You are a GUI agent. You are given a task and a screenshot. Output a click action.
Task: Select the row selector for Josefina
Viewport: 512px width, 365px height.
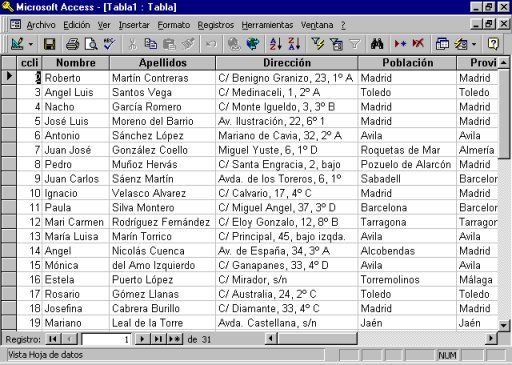click(x=9, y=308)
